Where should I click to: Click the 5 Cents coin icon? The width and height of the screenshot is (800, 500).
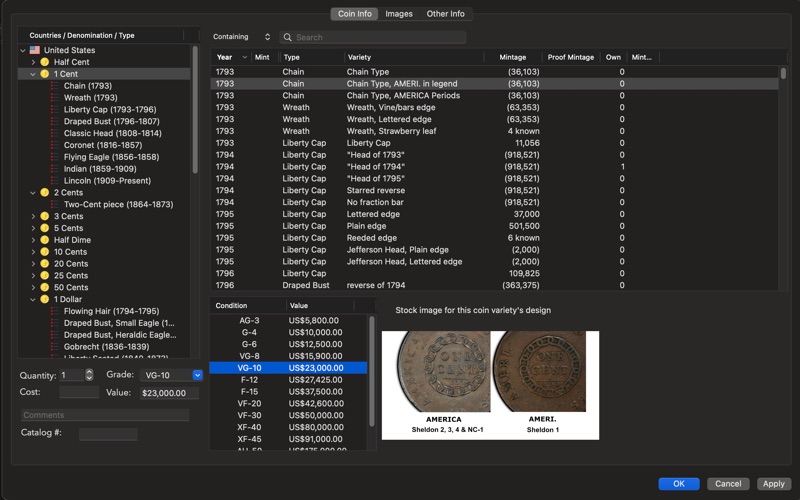[45, 228]
